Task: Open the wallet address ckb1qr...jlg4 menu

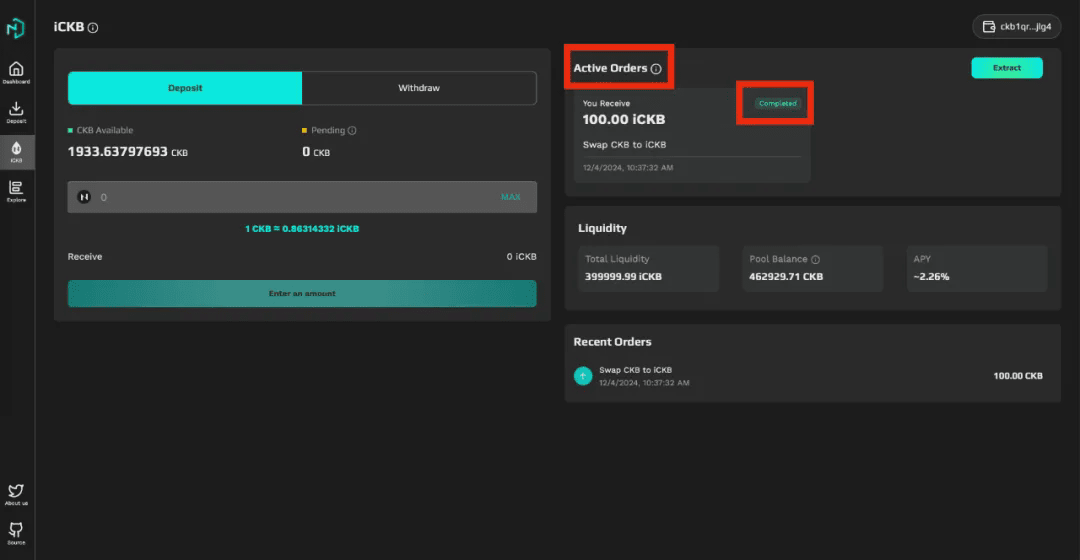Action: (1016, 27)
